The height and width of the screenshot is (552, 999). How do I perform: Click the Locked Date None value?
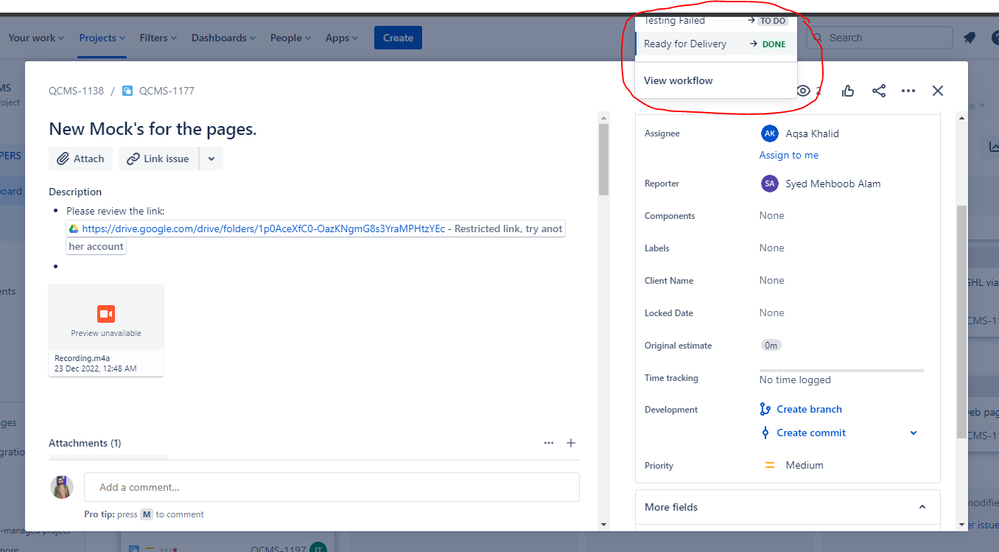(772, 313)
